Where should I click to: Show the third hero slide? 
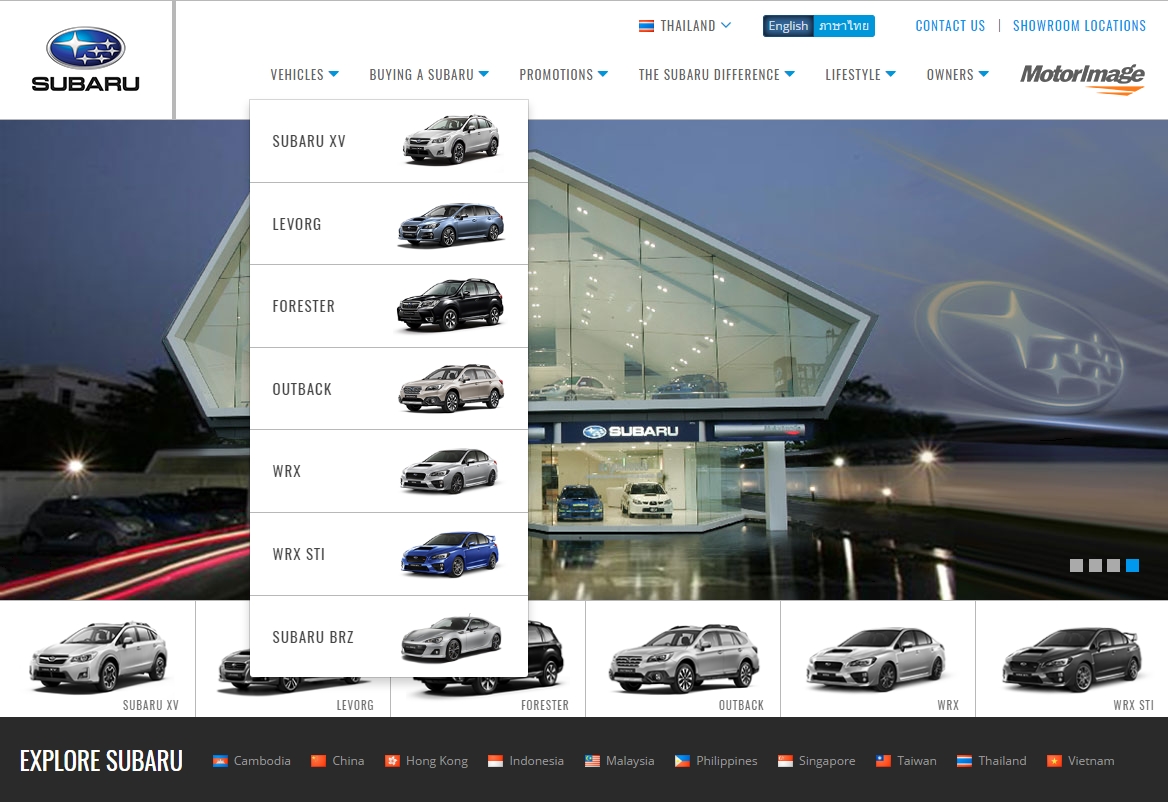point(1114,565)
